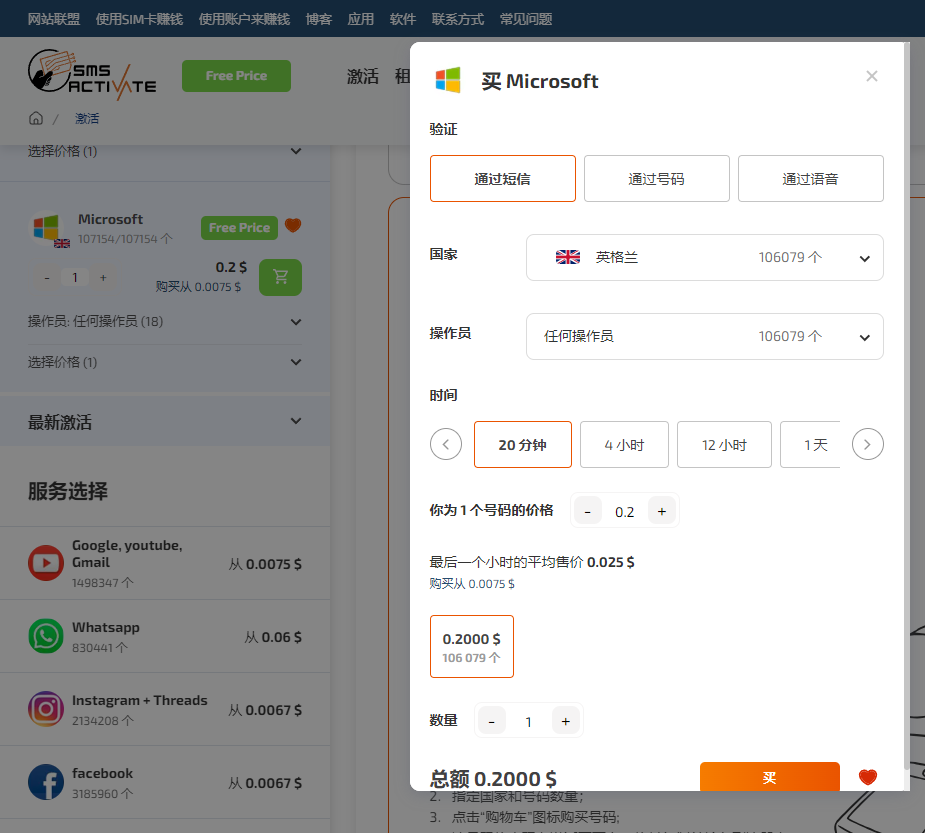Open 软件 in the top menu
Viewport: 925px width, 833px height.
[x=402, y=19]
